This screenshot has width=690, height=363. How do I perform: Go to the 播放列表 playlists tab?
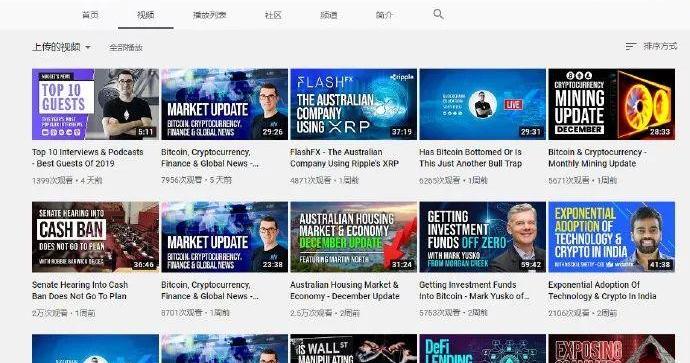point(209,15)
